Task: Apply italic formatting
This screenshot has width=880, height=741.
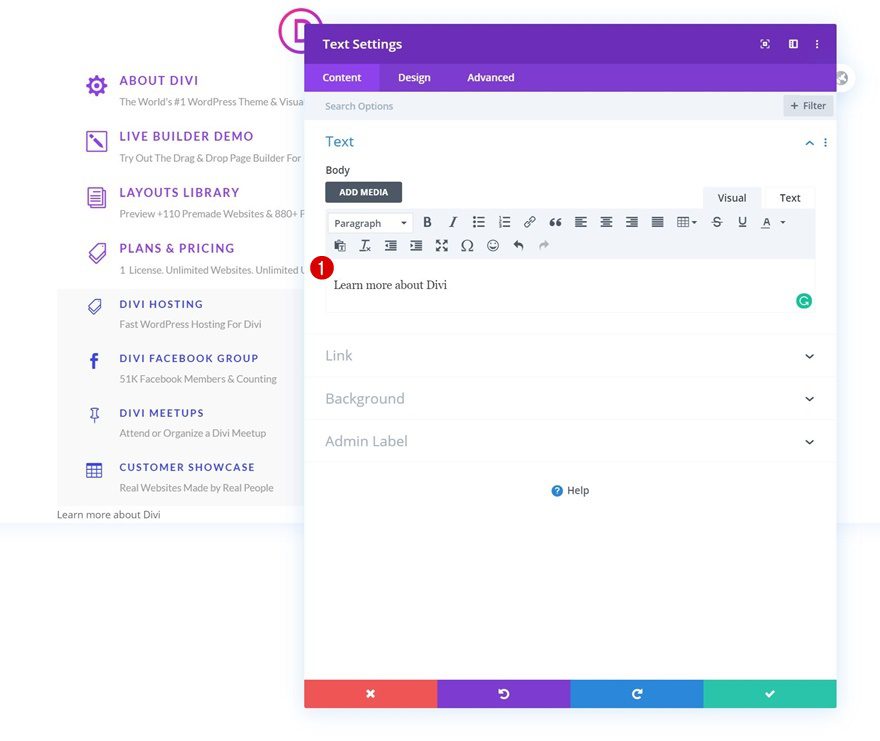Action: (x=453, y=222)
